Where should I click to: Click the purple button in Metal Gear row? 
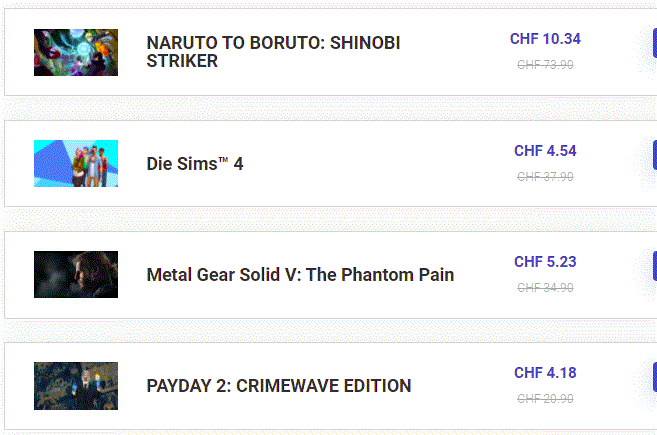point(655,266)
